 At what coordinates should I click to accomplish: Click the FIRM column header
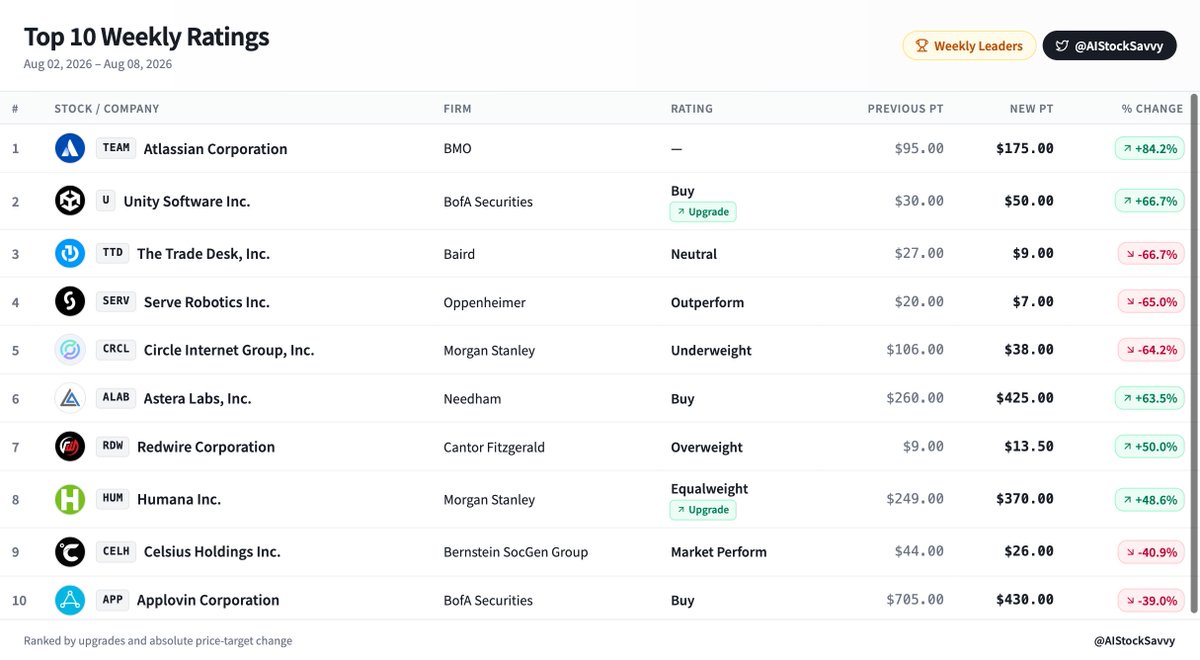(457, 109)
